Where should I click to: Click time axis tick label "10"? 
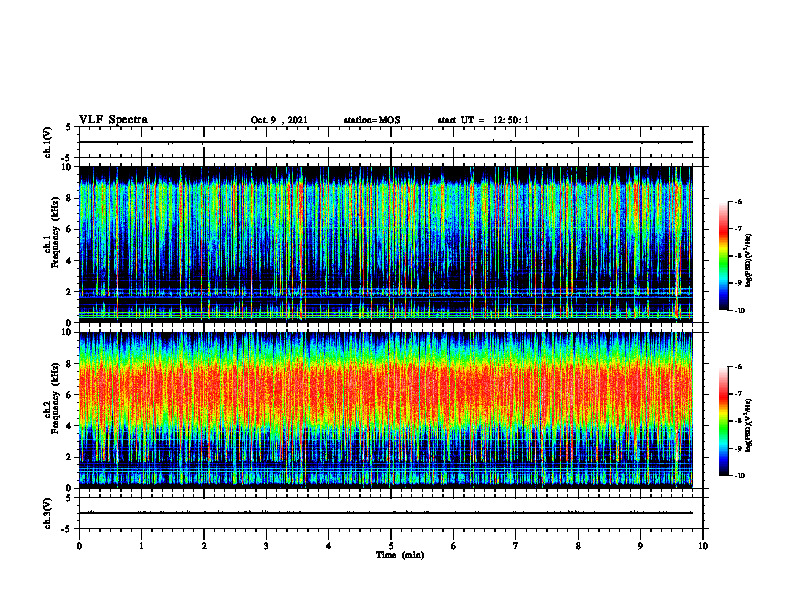[x=703, y=546]
